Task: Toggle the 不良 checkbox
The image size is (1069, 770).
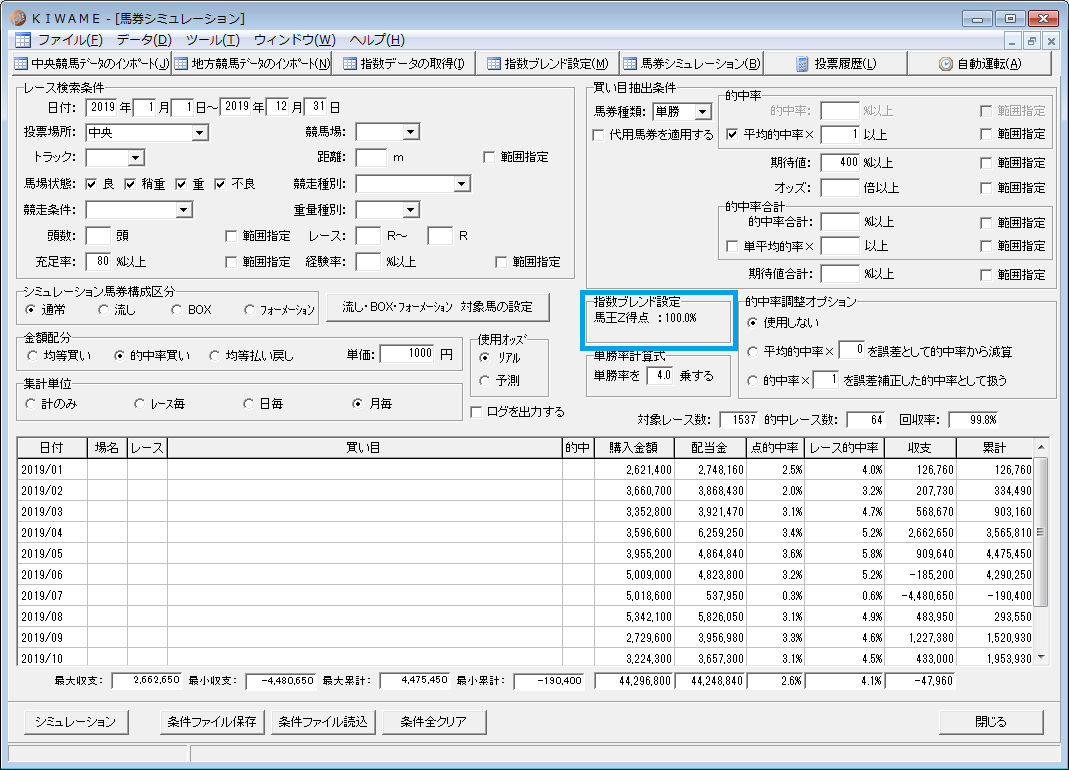Action: point(220,184)
